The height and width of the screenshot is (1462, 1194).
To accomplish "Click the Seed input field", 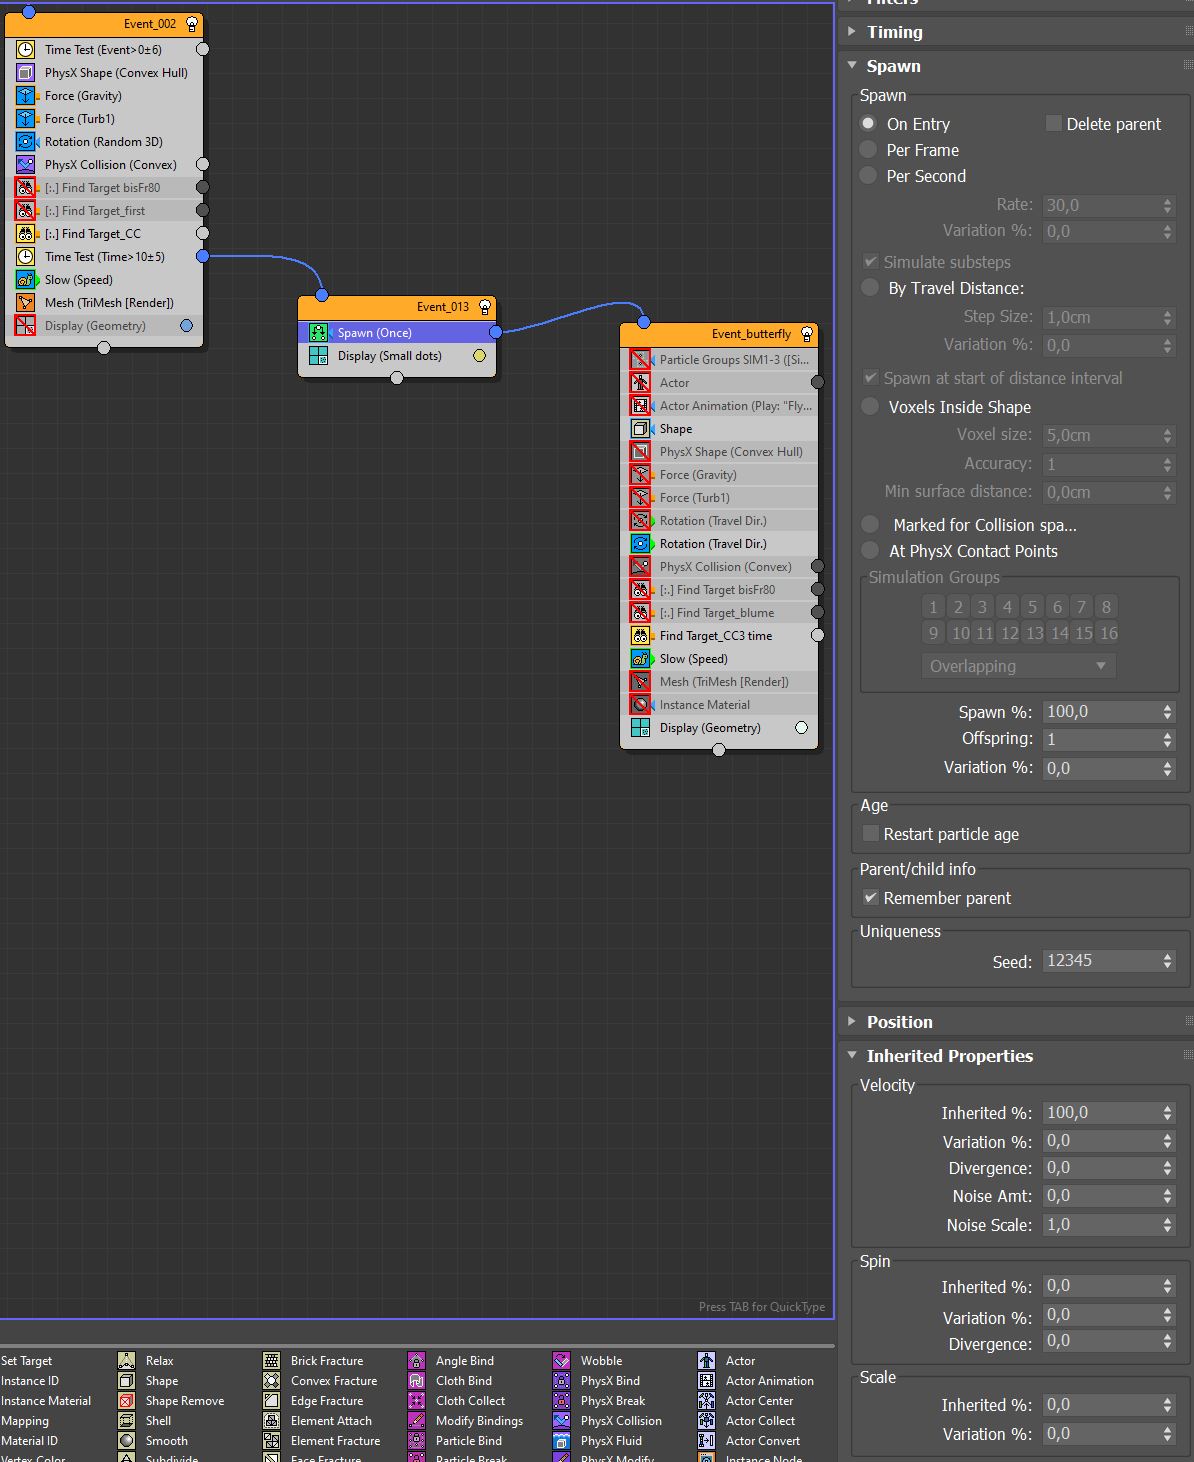I will (x=1100, y=961).
